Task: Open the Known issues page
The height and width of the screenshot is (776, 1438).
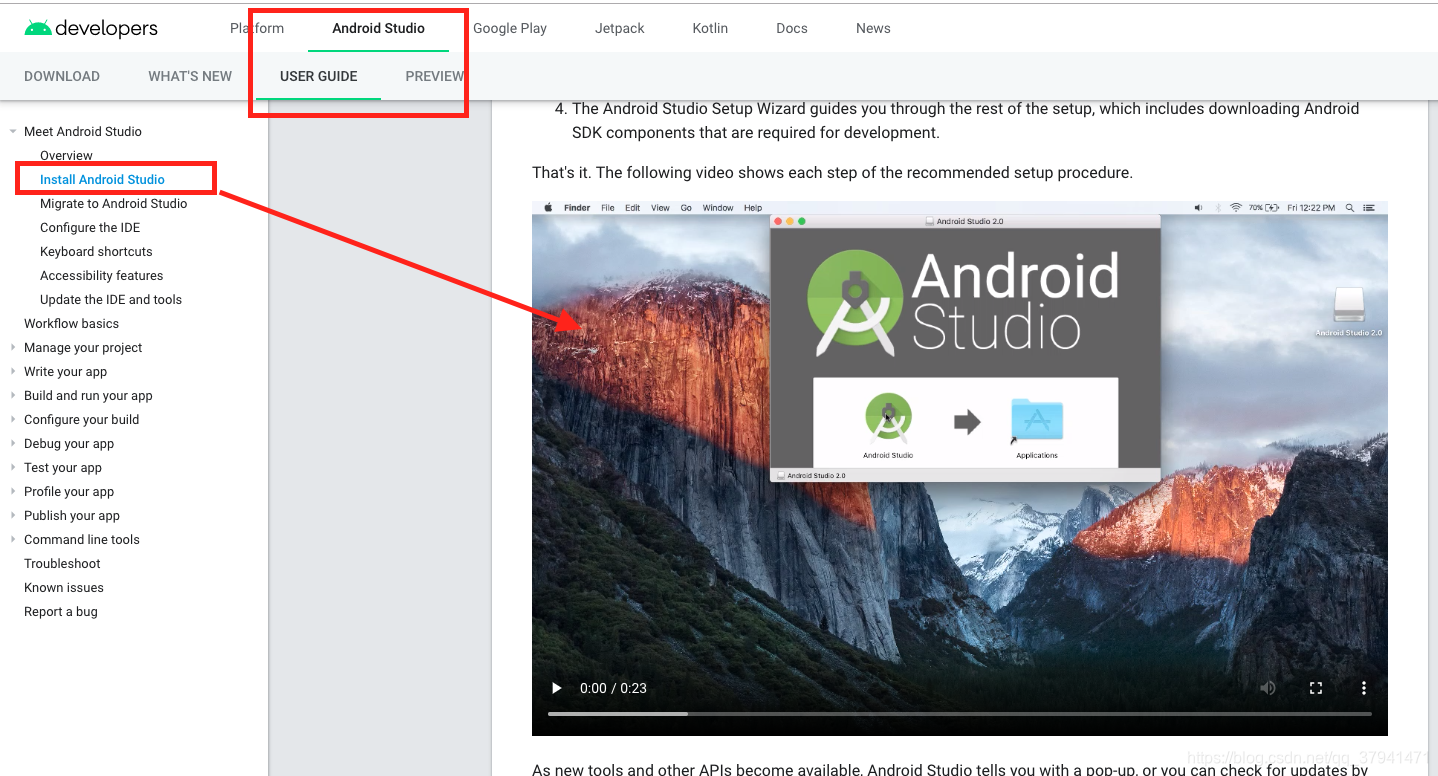Action: click(64, 588)
